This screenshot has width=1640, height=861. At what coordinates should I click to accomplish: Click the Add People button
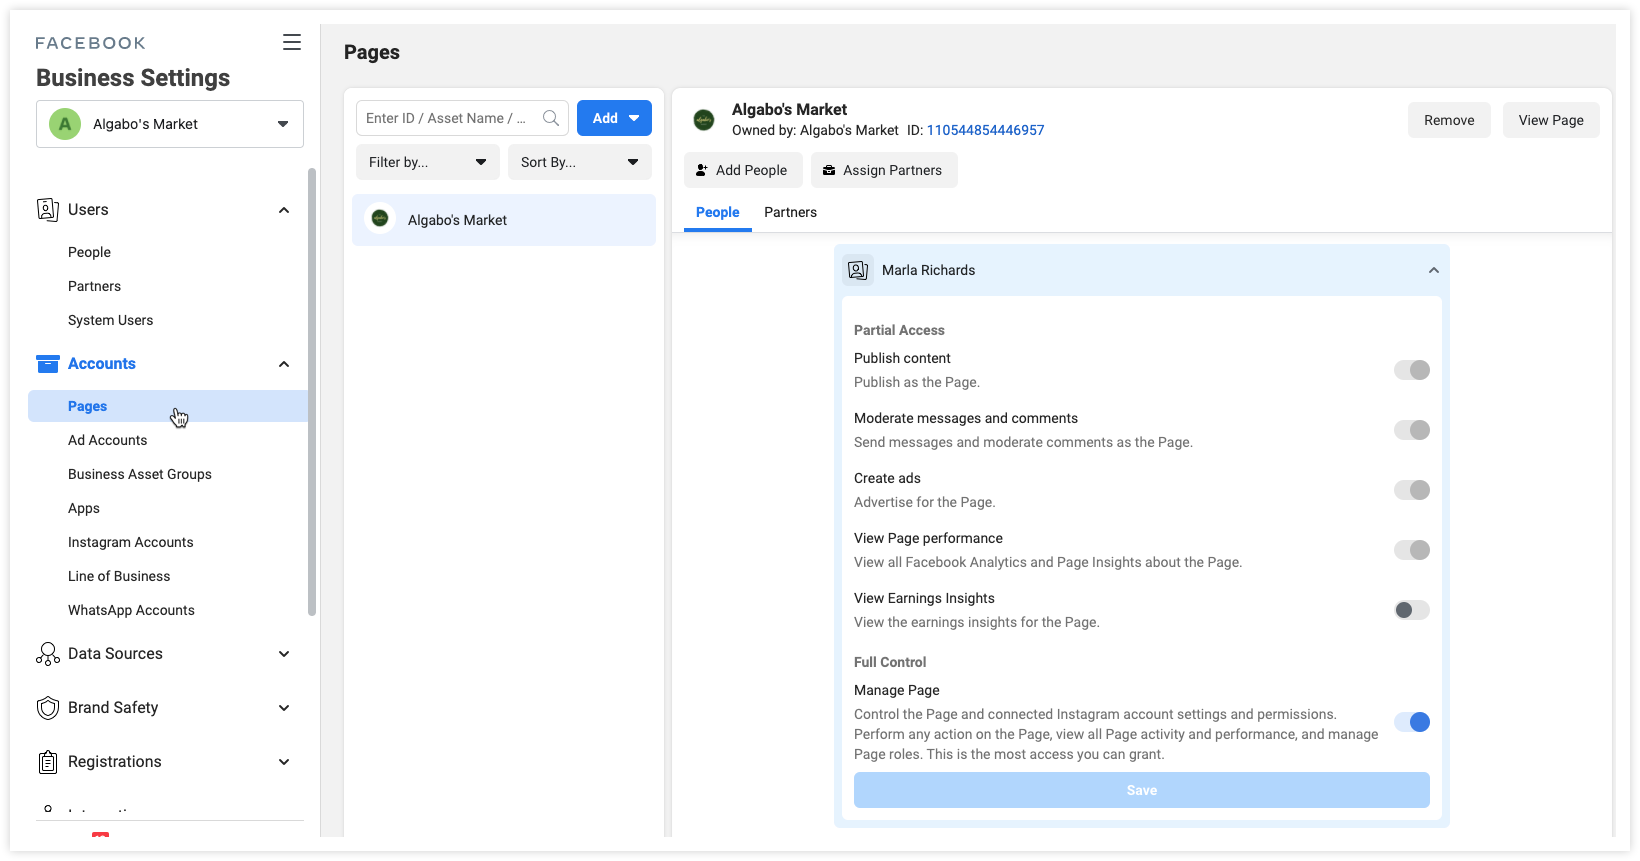point(743,170)
